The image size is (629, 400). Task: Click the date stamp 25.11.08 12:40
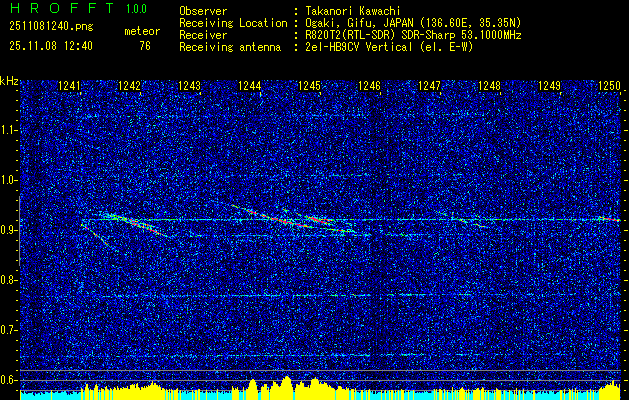51,46
